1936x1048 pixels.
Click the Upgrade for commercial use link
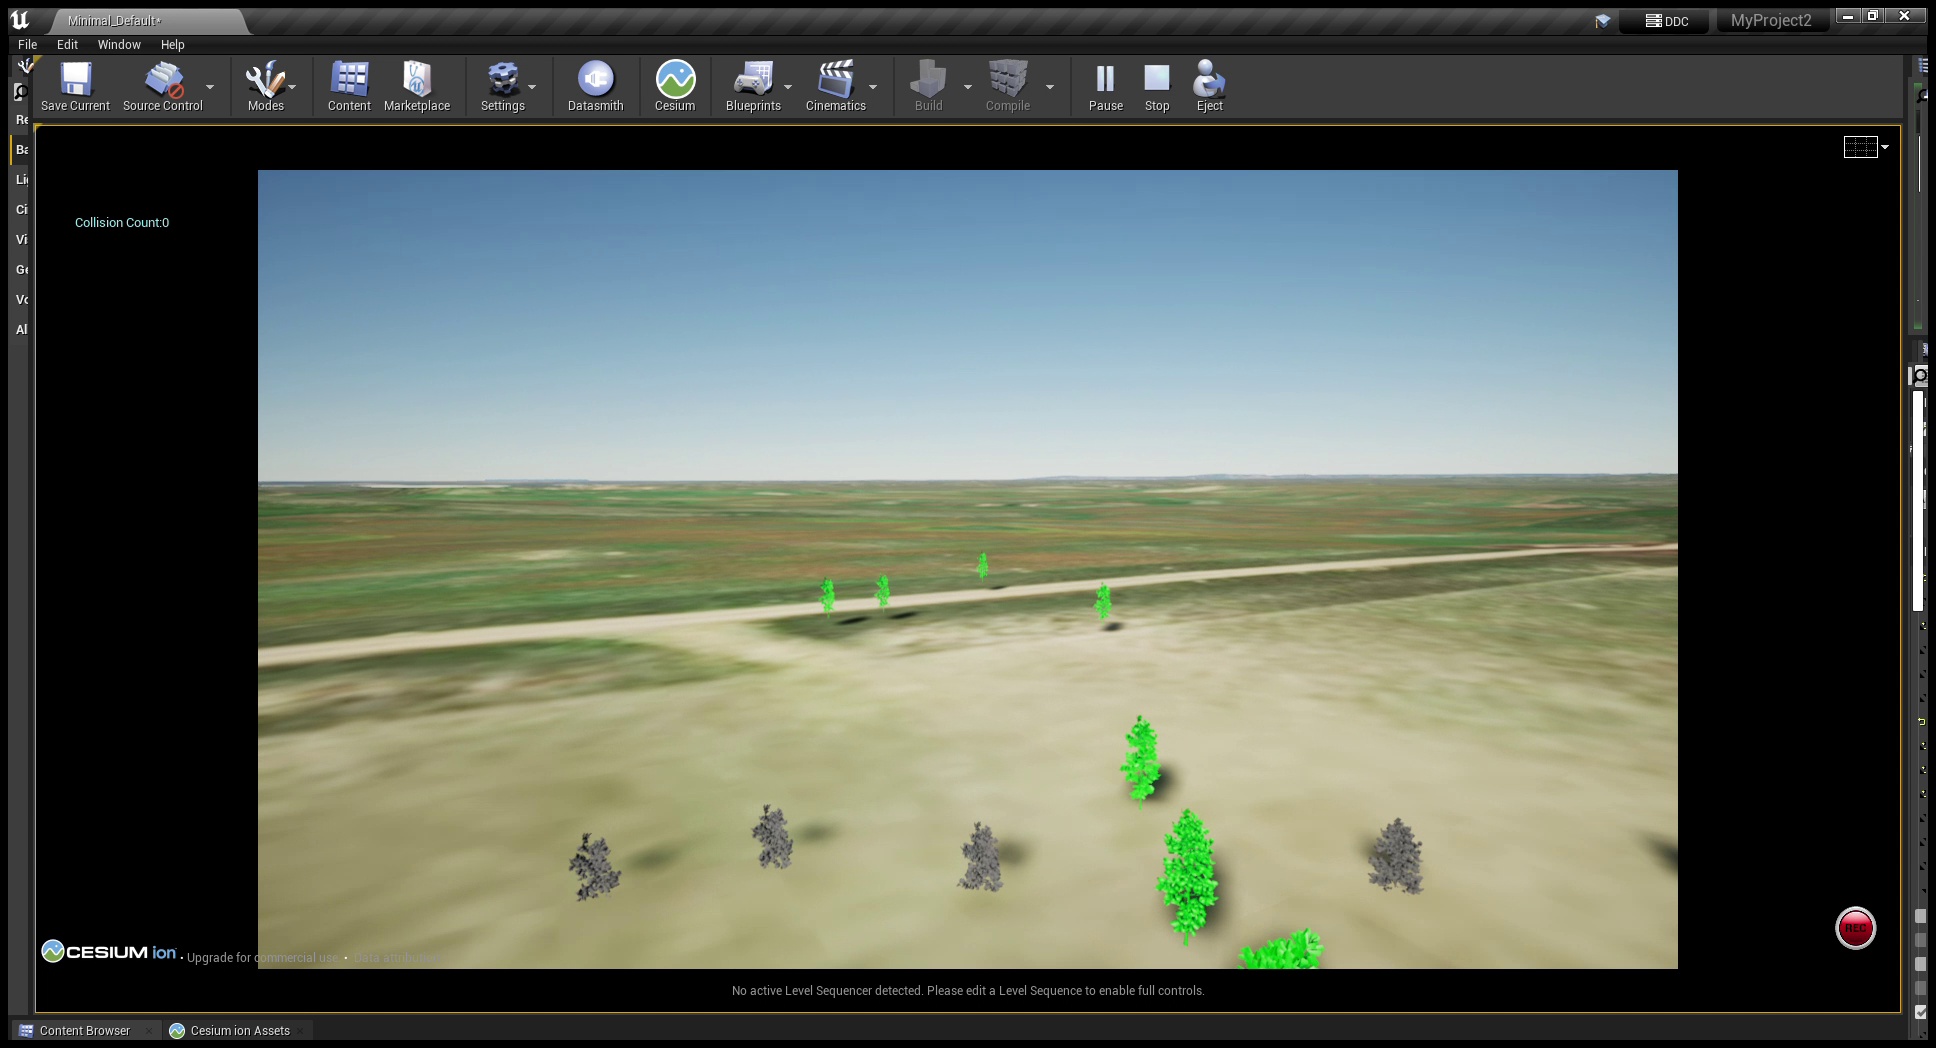coord(262,958)
